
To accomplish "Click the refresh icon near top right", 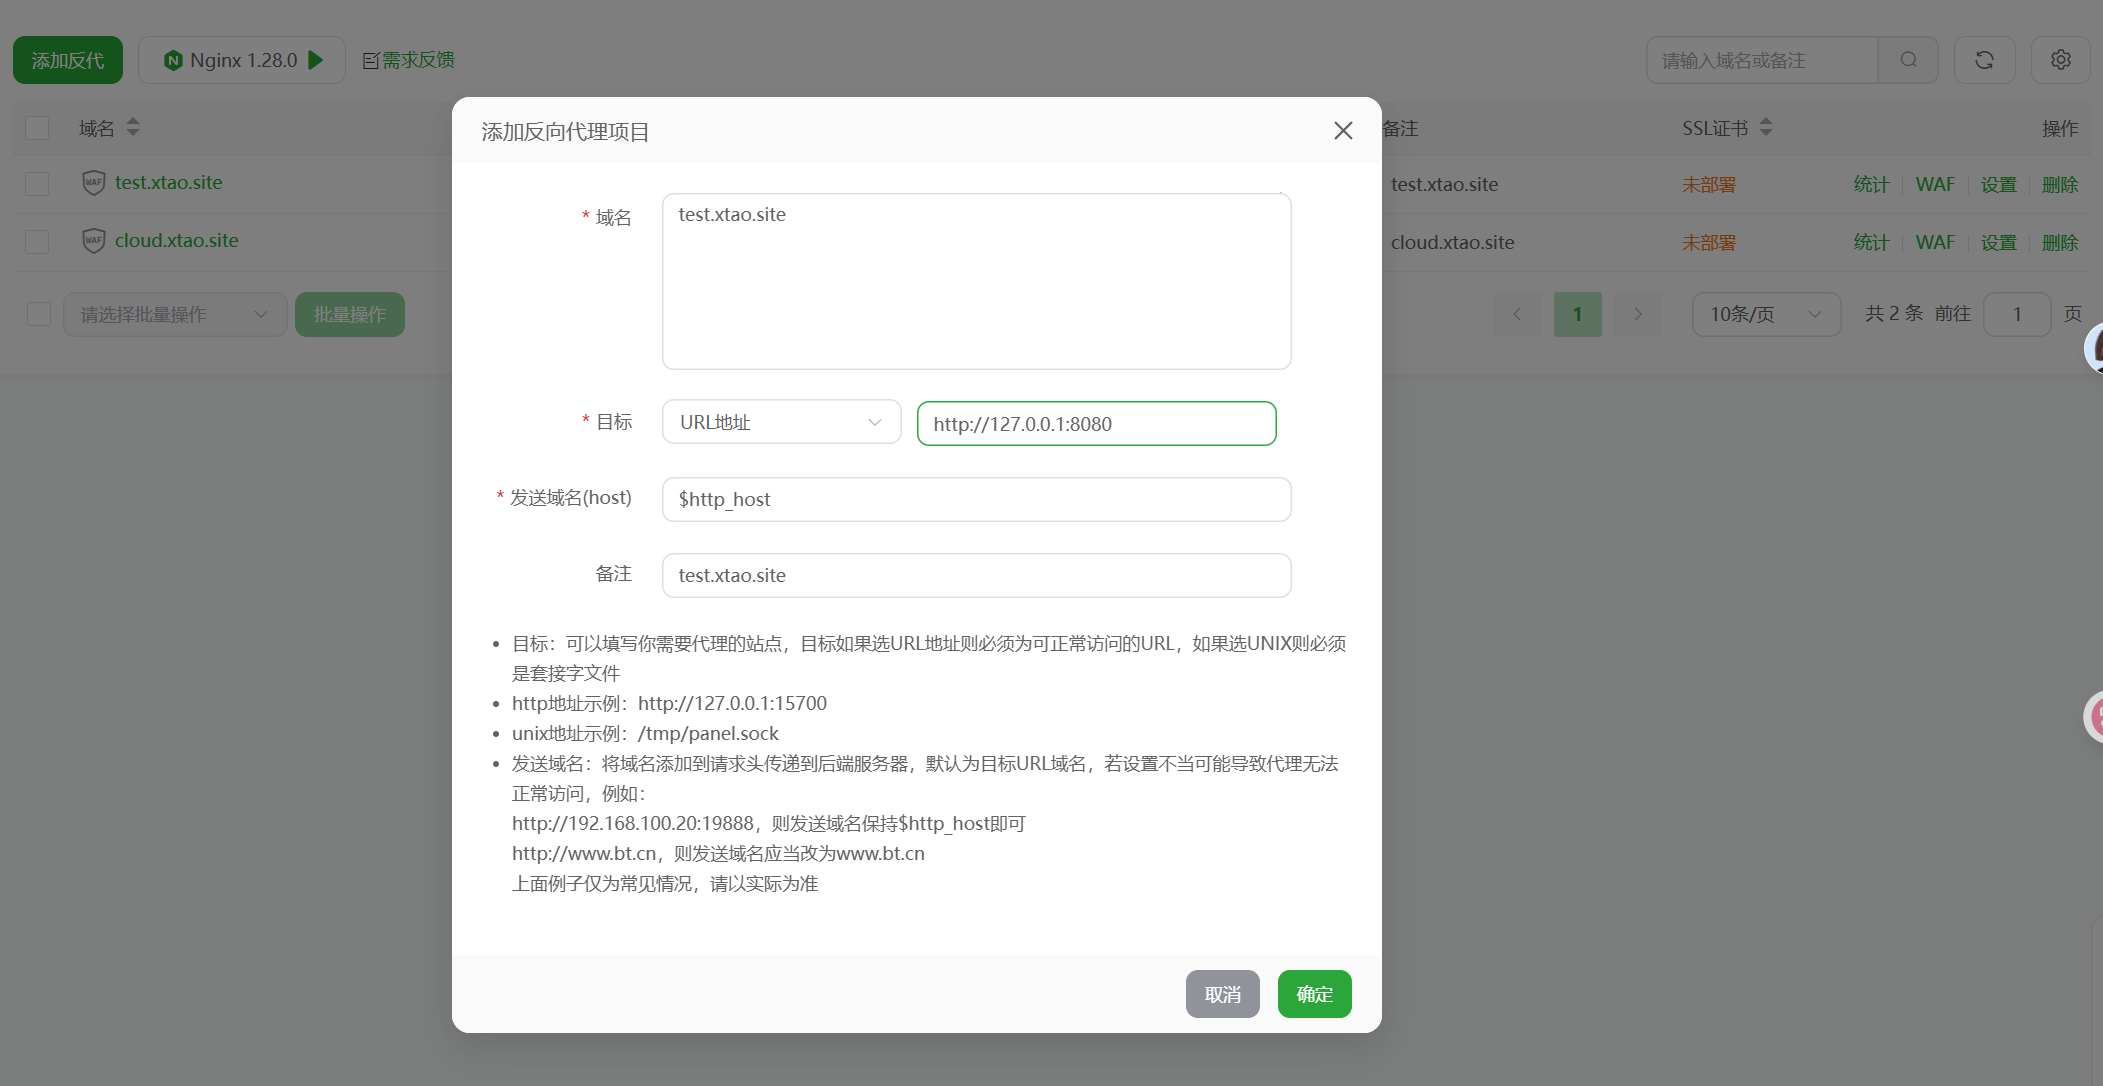I will [x=1985, y=60].
